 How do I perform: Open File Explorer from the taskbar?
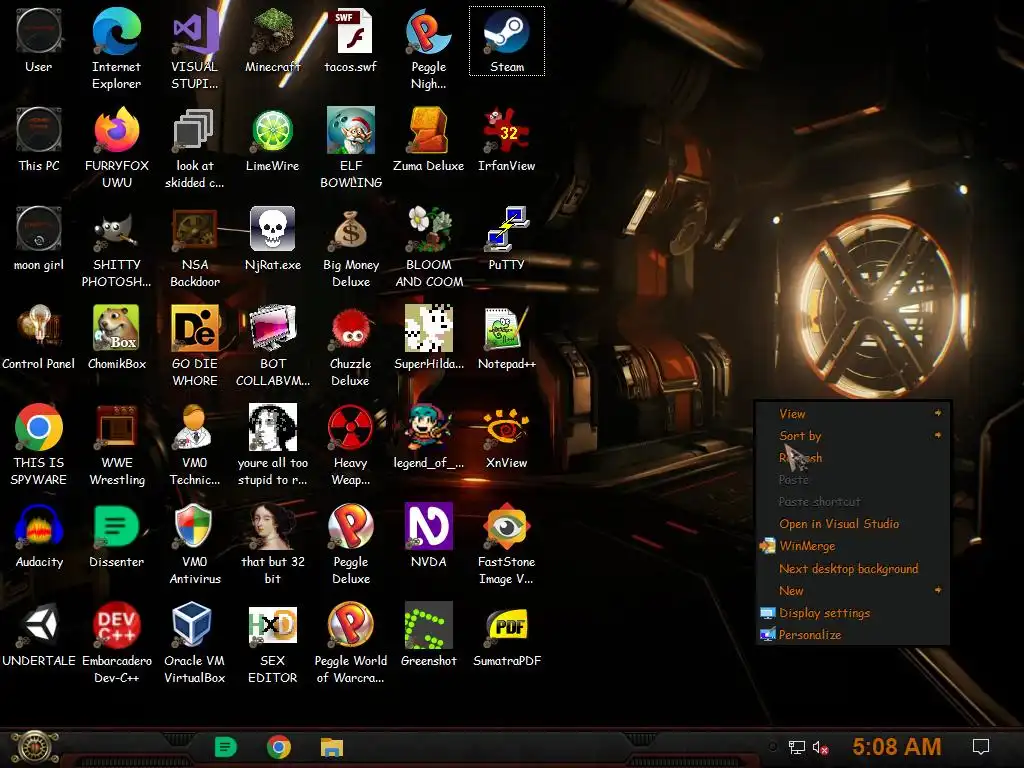pos(332,747)
